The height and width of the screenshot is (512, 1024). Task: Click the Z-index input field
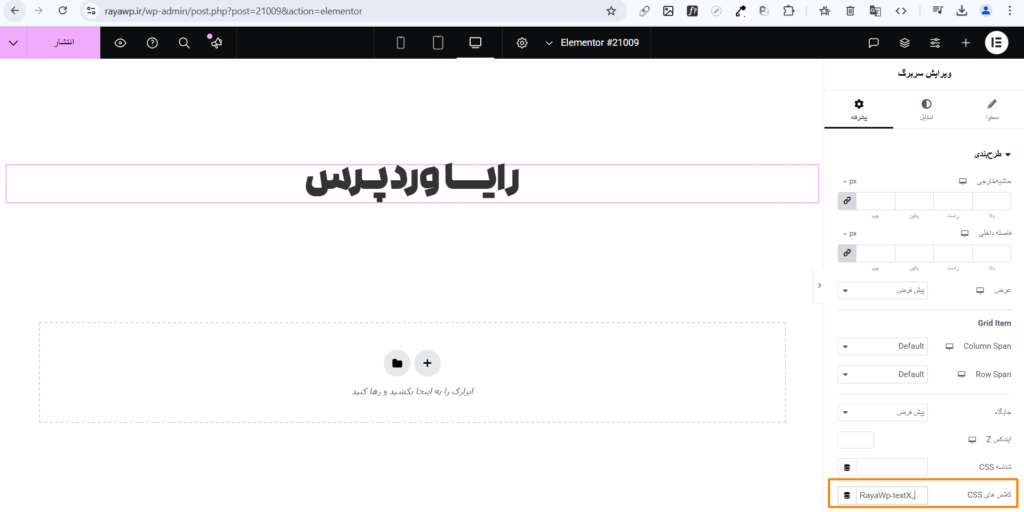pos(856,440)
